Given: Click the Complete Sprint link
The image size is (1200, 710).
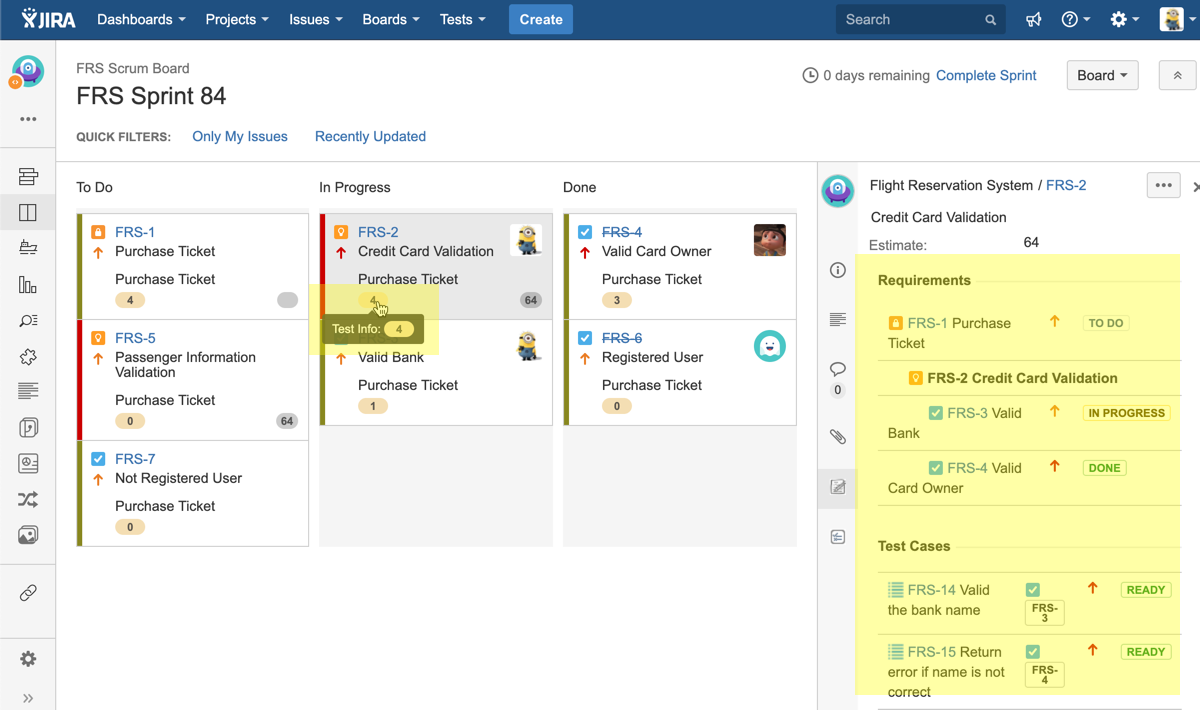Looking at the screenshot, I should coord(986,76).
